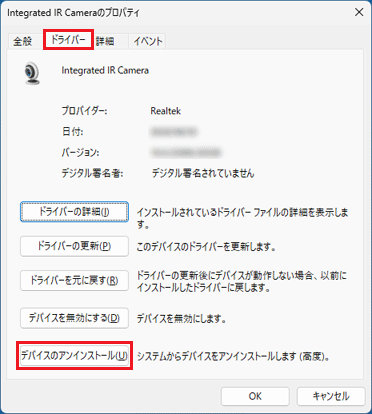
Task: Click the デジタル署名者: label
Action: [92, 173]
